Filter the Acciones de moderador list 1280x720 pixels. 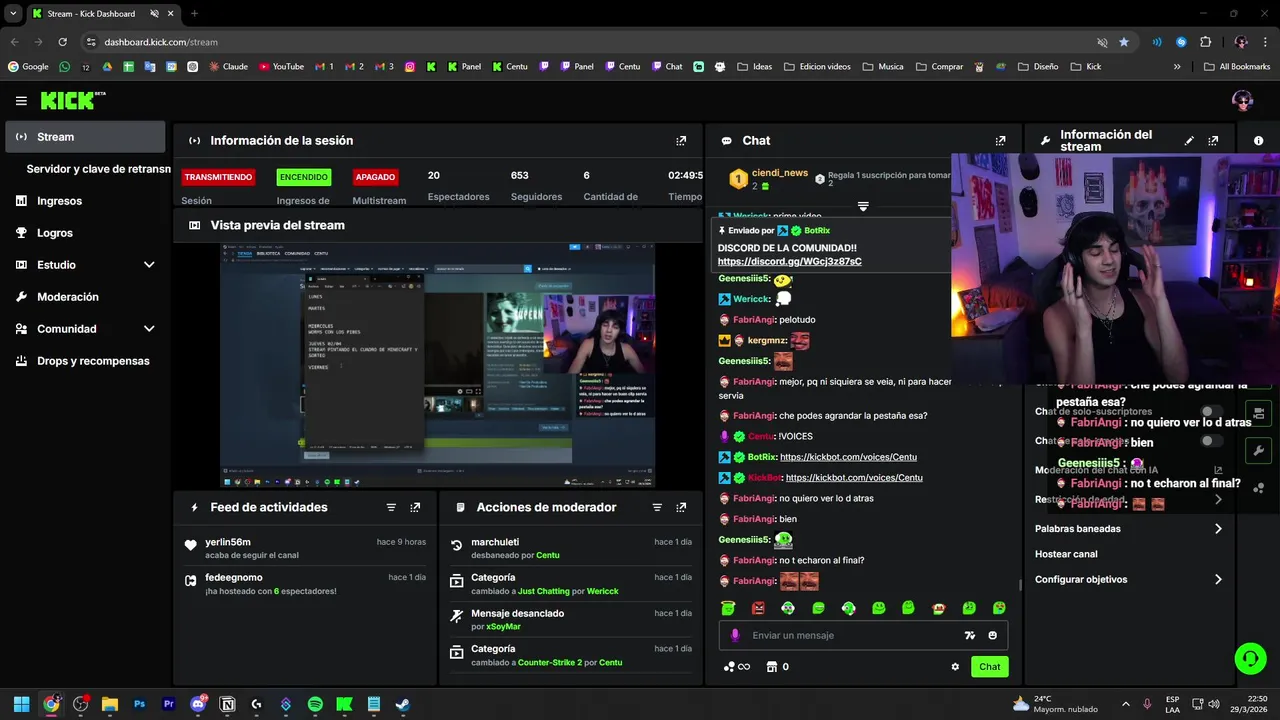click(657, 507)
